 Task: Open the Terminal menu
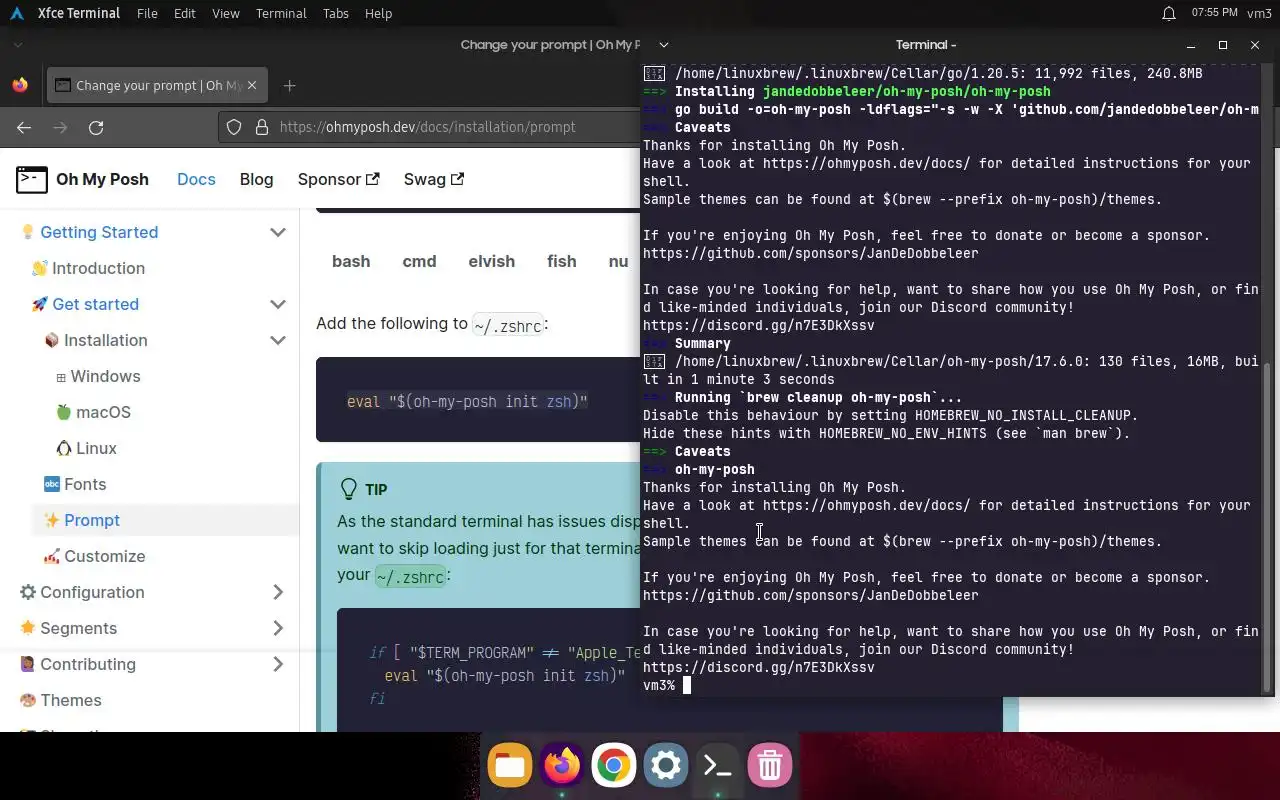tap(281, 13)
